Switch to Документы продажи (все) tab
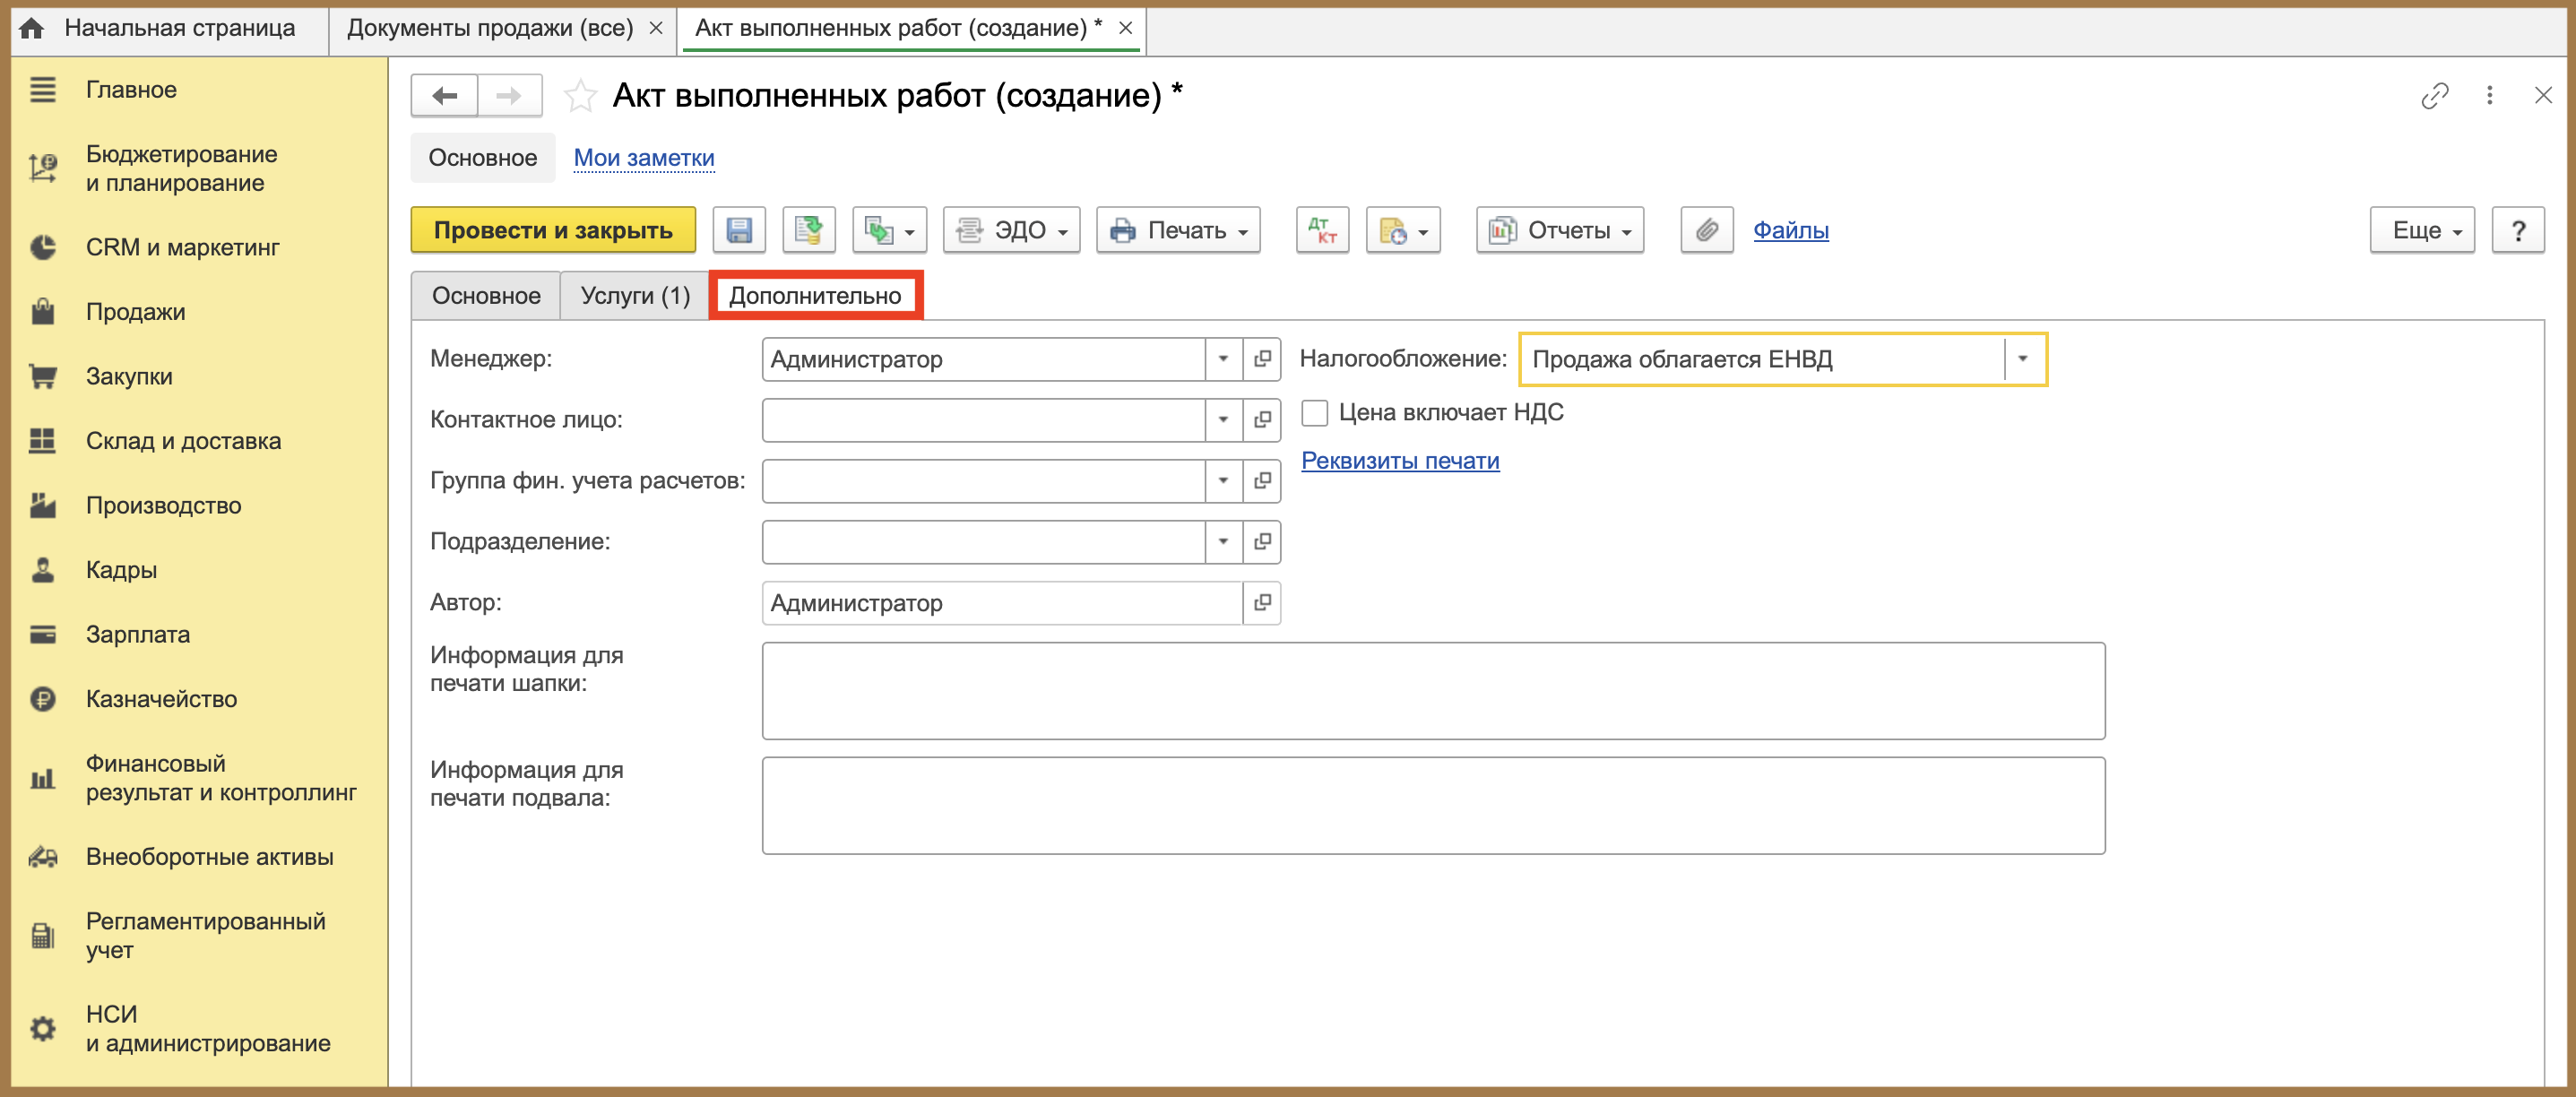 click(490, 28)
